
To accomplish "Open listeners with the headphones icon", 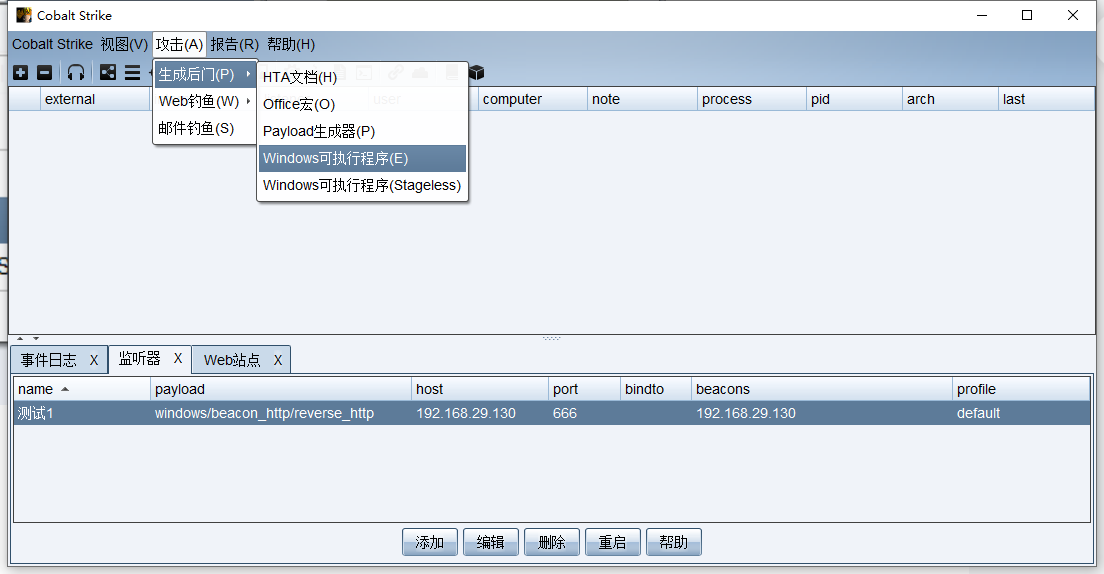I will (76, 73).
